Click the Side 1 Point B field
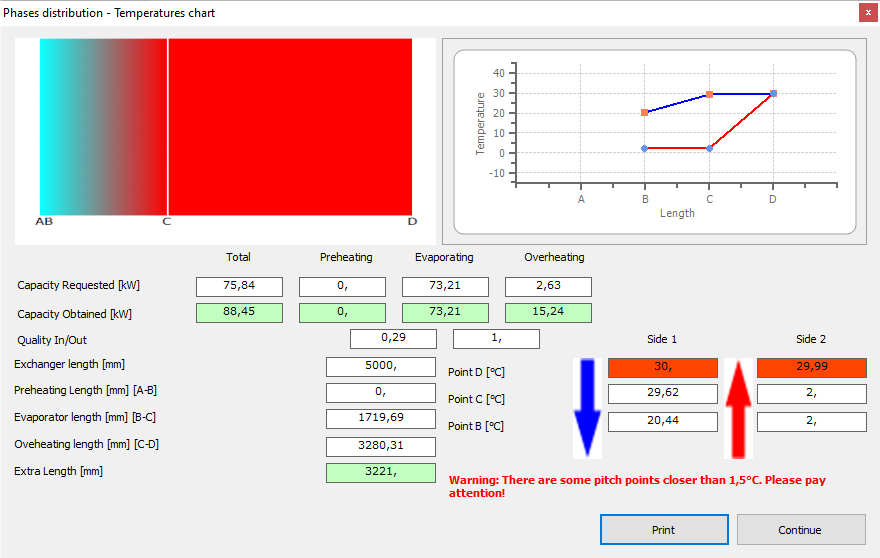Viewport: 880px width, 558px height. click(x=662, y=421)
